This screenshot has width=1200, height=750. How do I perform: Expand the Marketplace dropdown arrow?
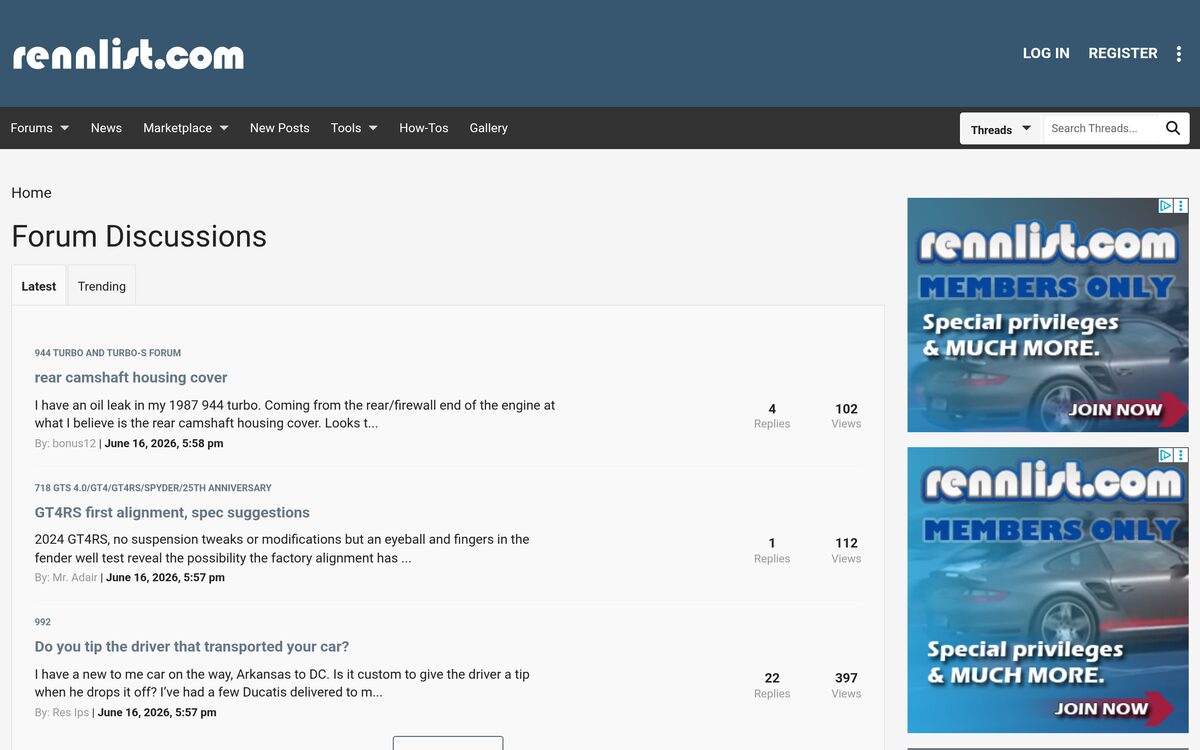click(x=224, y=128)
